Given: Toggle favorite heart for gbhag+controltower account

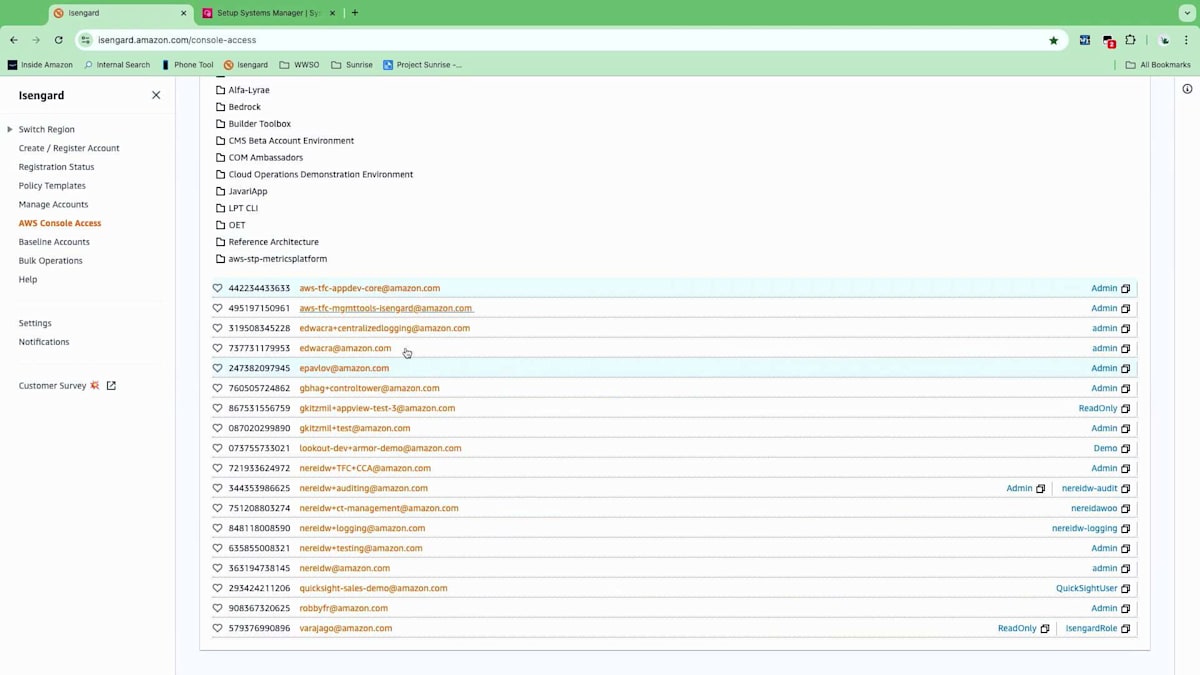Looking at the screenshot, I should tap(217, 388).
